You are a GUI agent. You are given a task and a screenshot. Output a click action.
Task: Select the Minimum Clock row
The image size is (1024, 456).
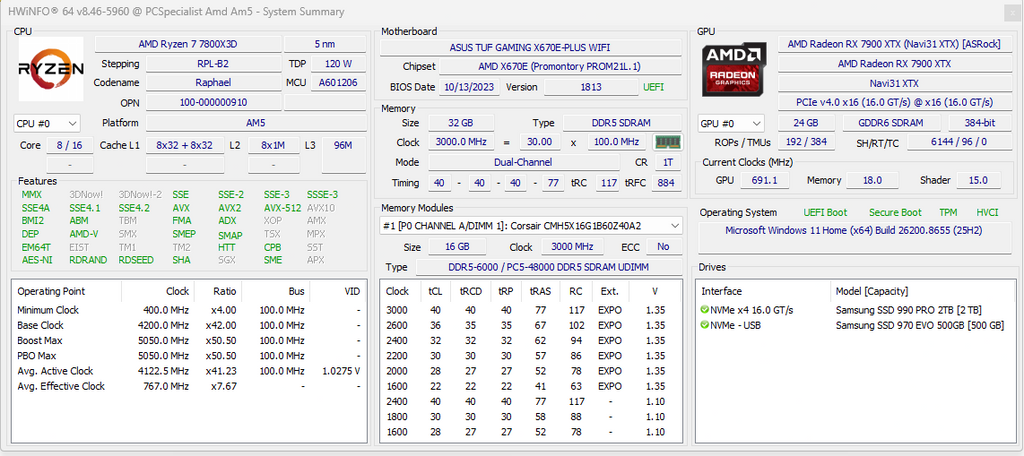[189, 310]
